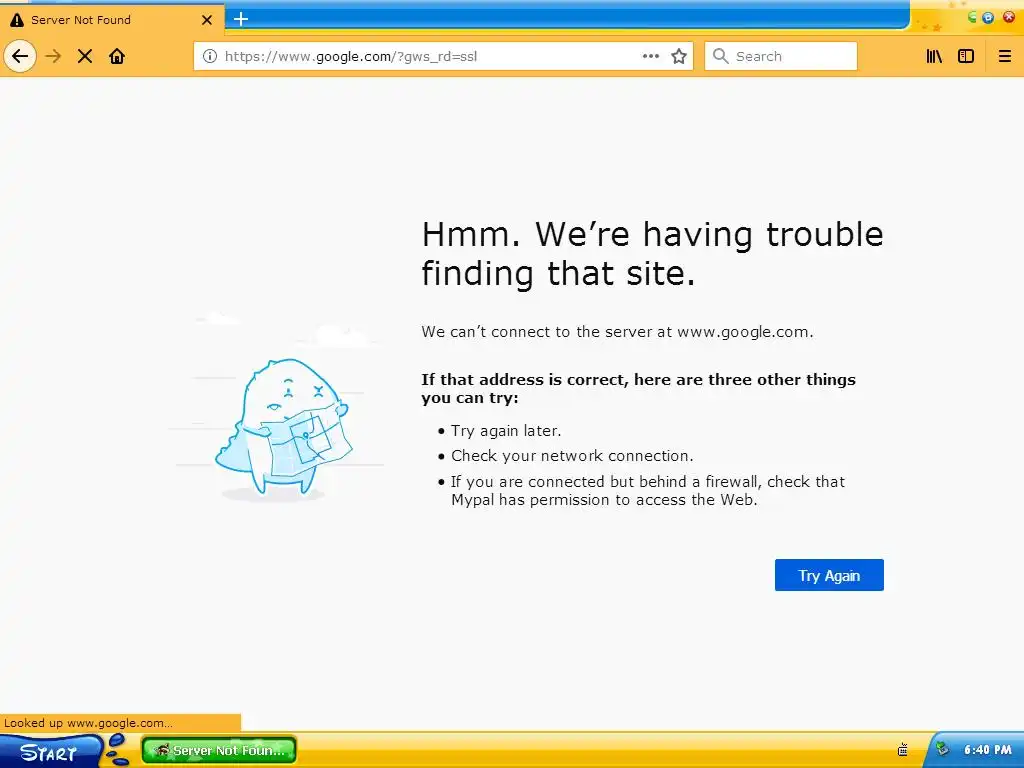
Task: Click "We can't connect to the server" text
Action: (617, 332)
